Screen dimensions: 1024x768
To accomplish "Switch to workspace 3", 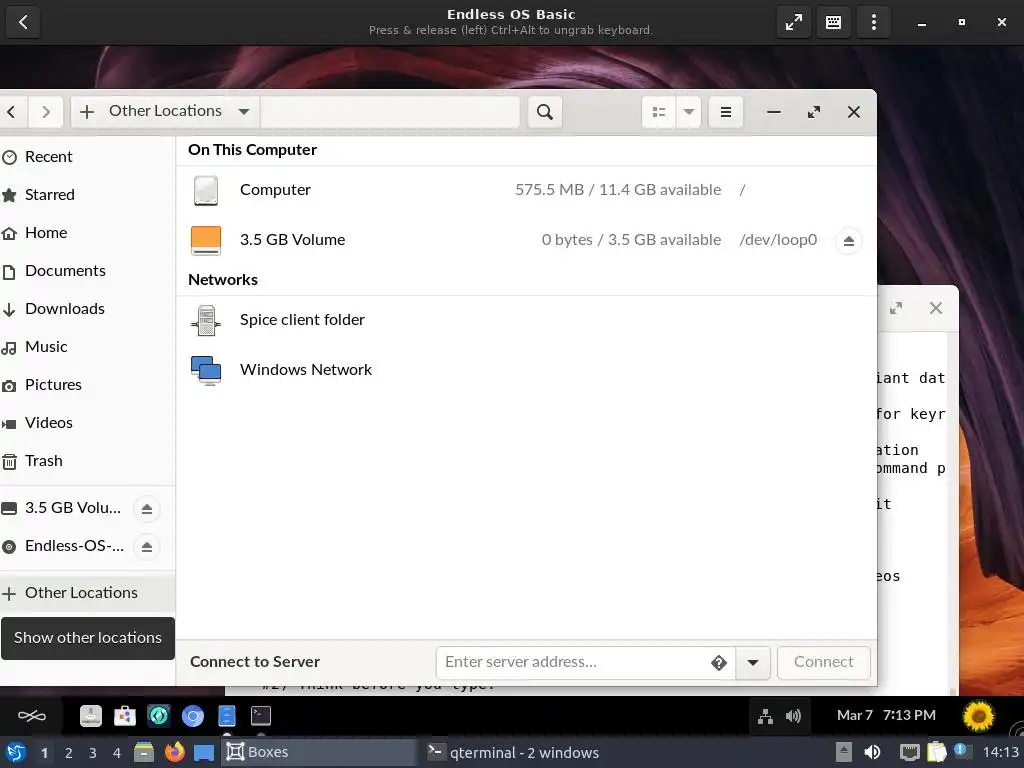I will 93,753.
